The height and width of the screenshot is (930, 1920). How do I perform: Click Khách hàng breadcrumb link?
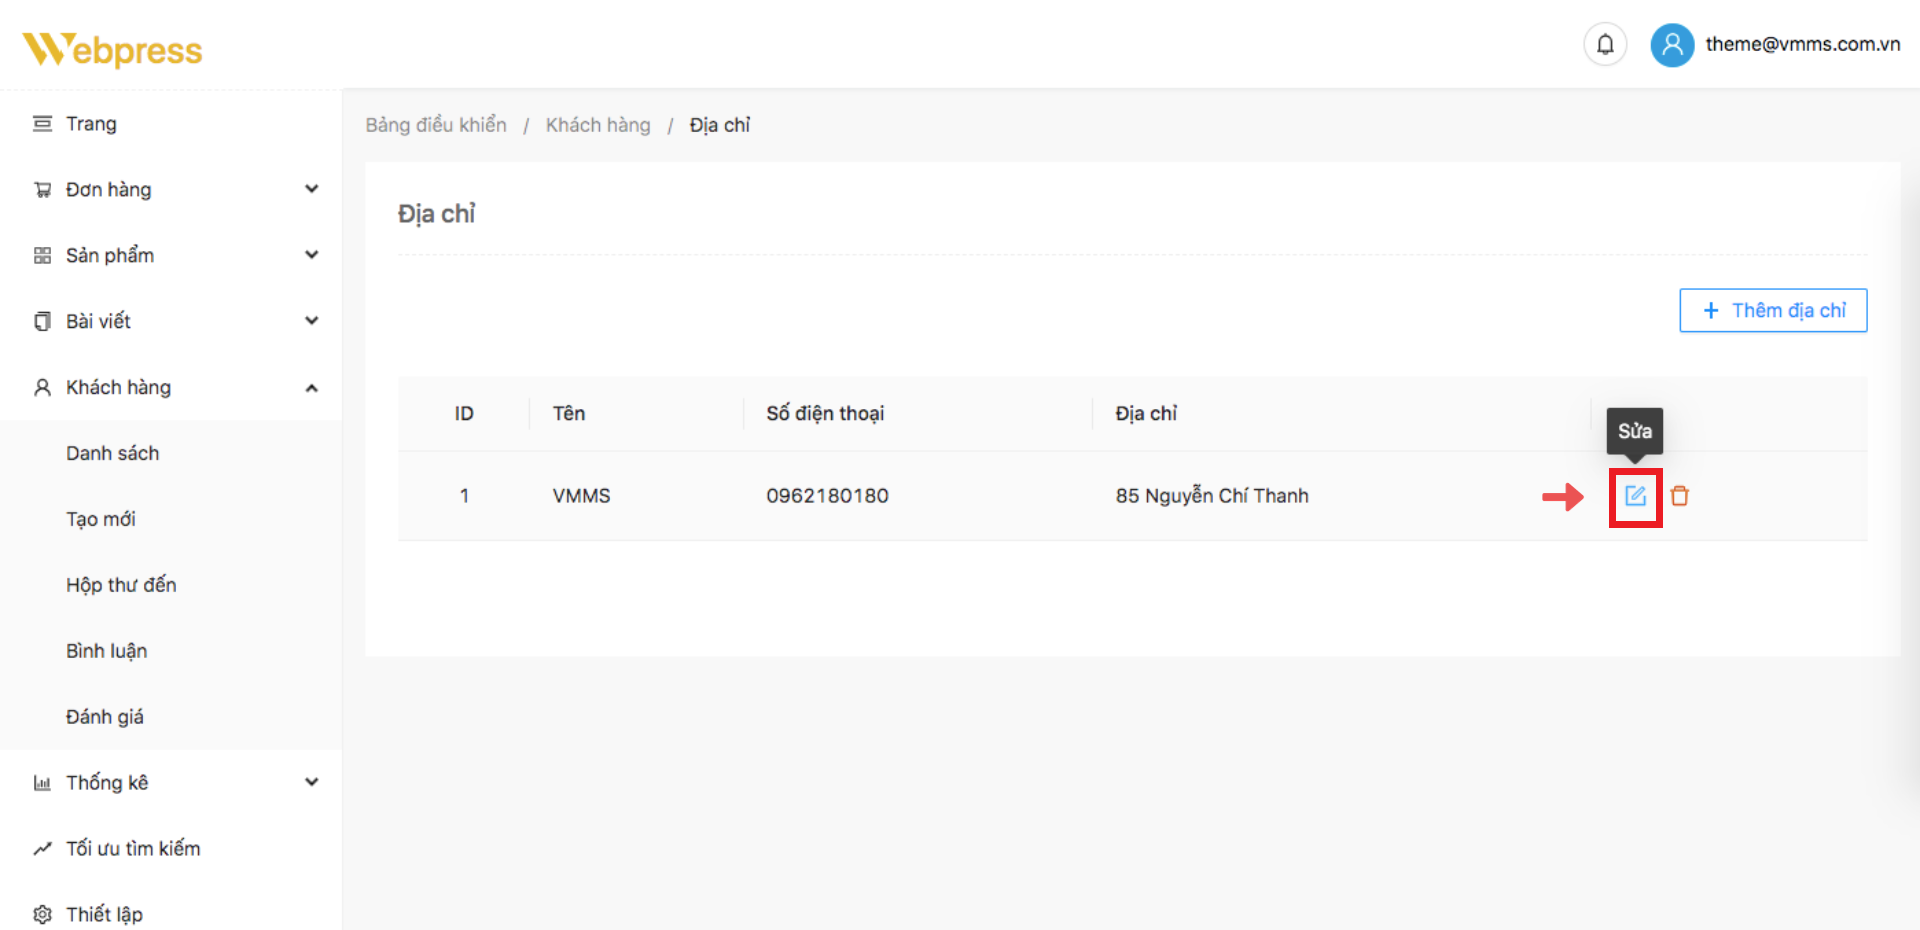[x=598, y=125]
